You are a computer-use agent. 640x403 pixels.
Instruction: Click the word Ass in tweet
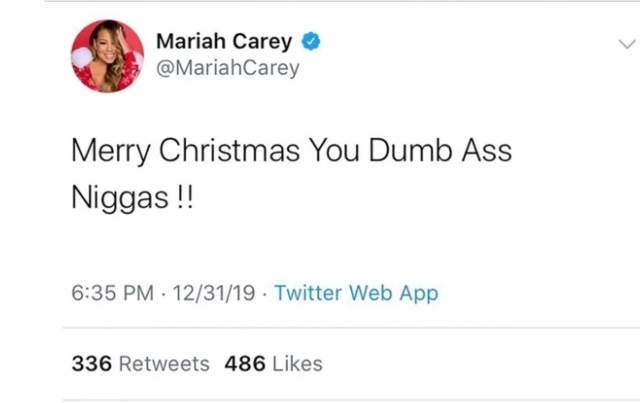click(x=487, y=150)
